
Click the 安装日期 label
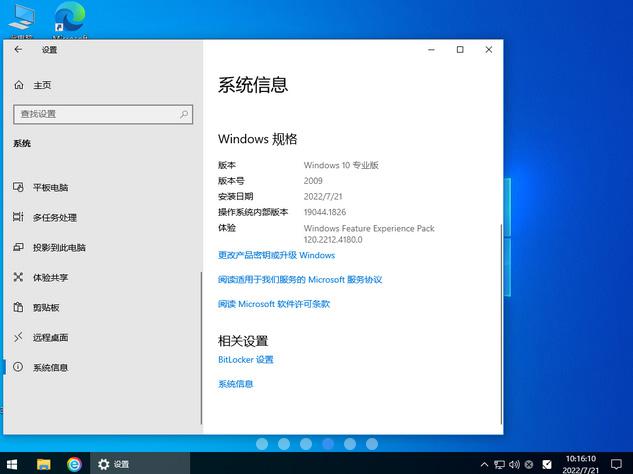coord(235,196)
